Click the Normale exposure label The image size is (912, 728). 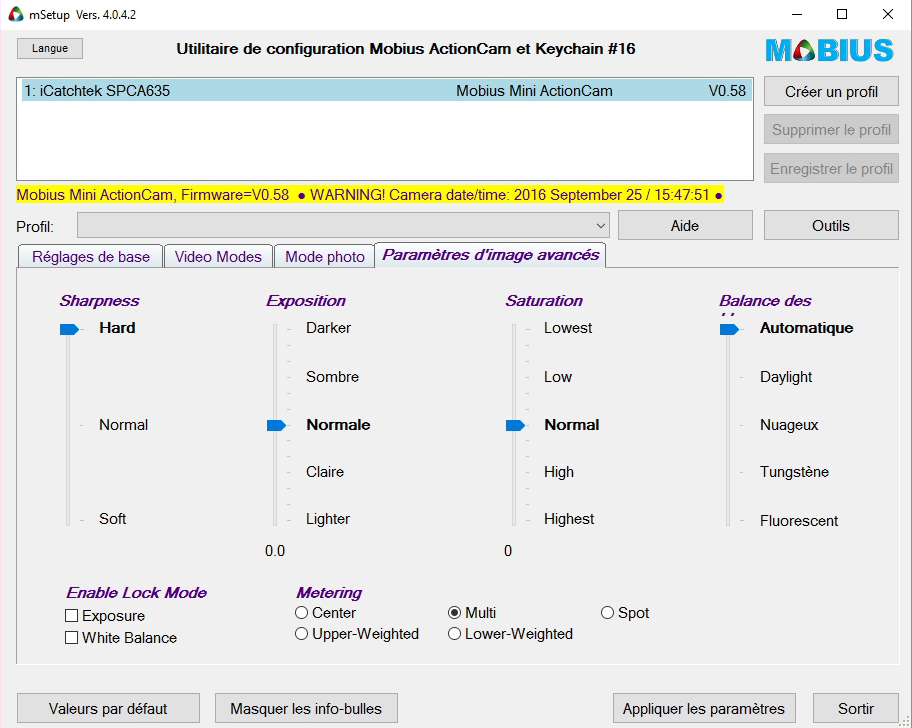[x=339, y=425]
